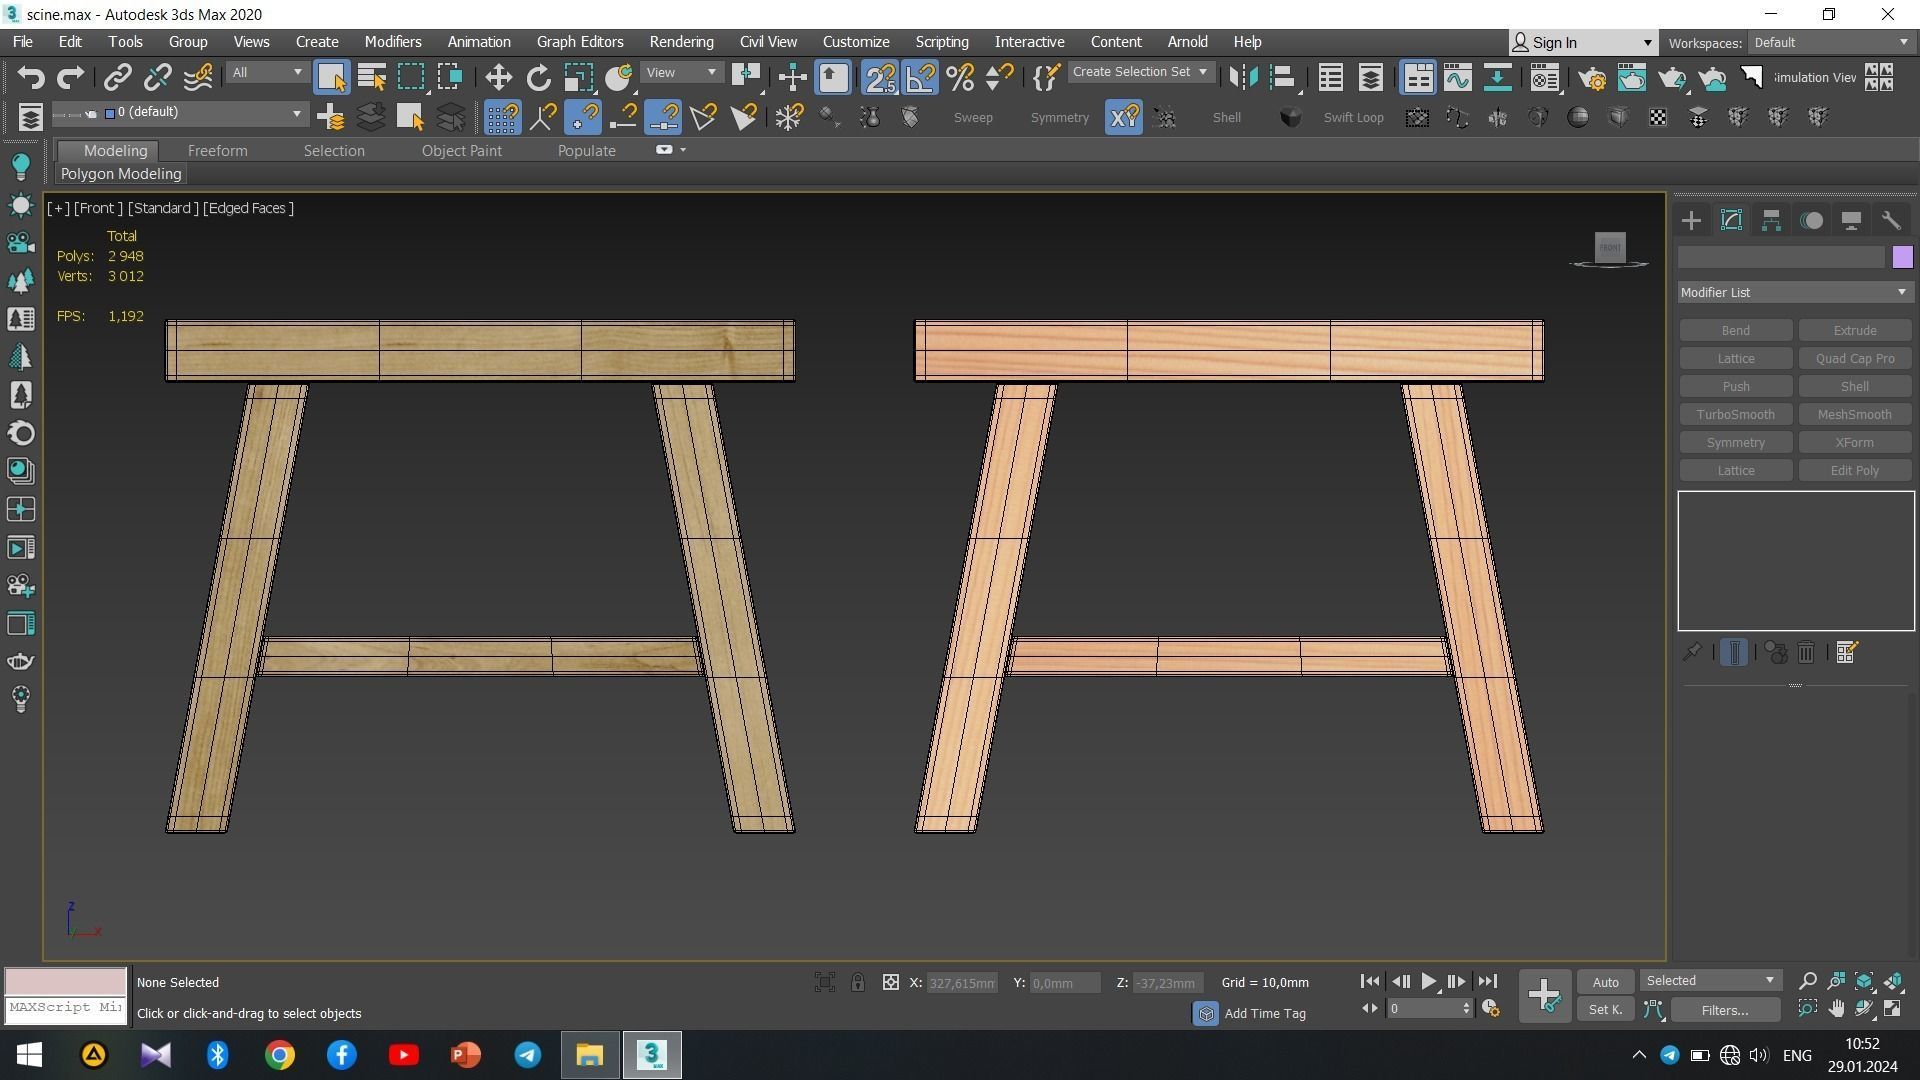Toggle the Angle Snap button

(920, 77)
